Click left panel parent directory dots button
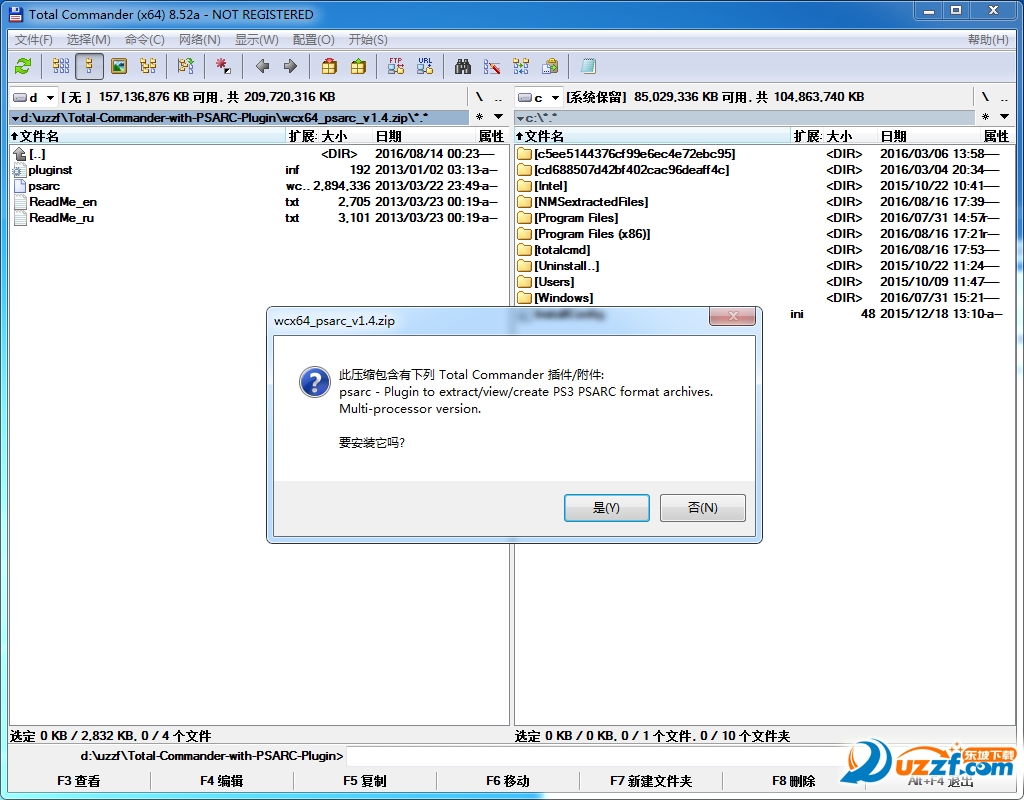 [498, 97]
